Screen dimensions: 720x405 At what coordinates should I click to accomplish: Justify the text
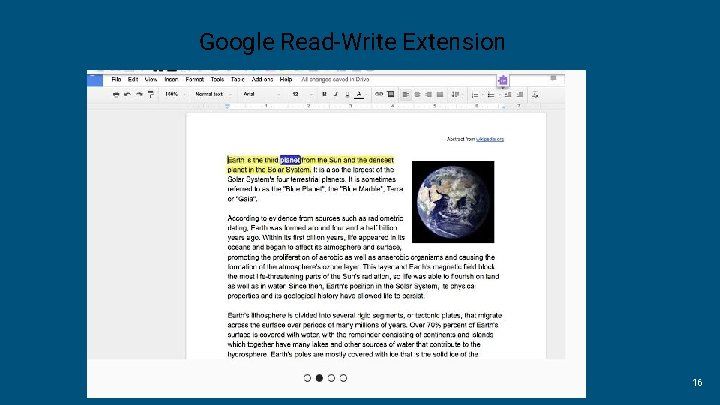pos(440,95)
